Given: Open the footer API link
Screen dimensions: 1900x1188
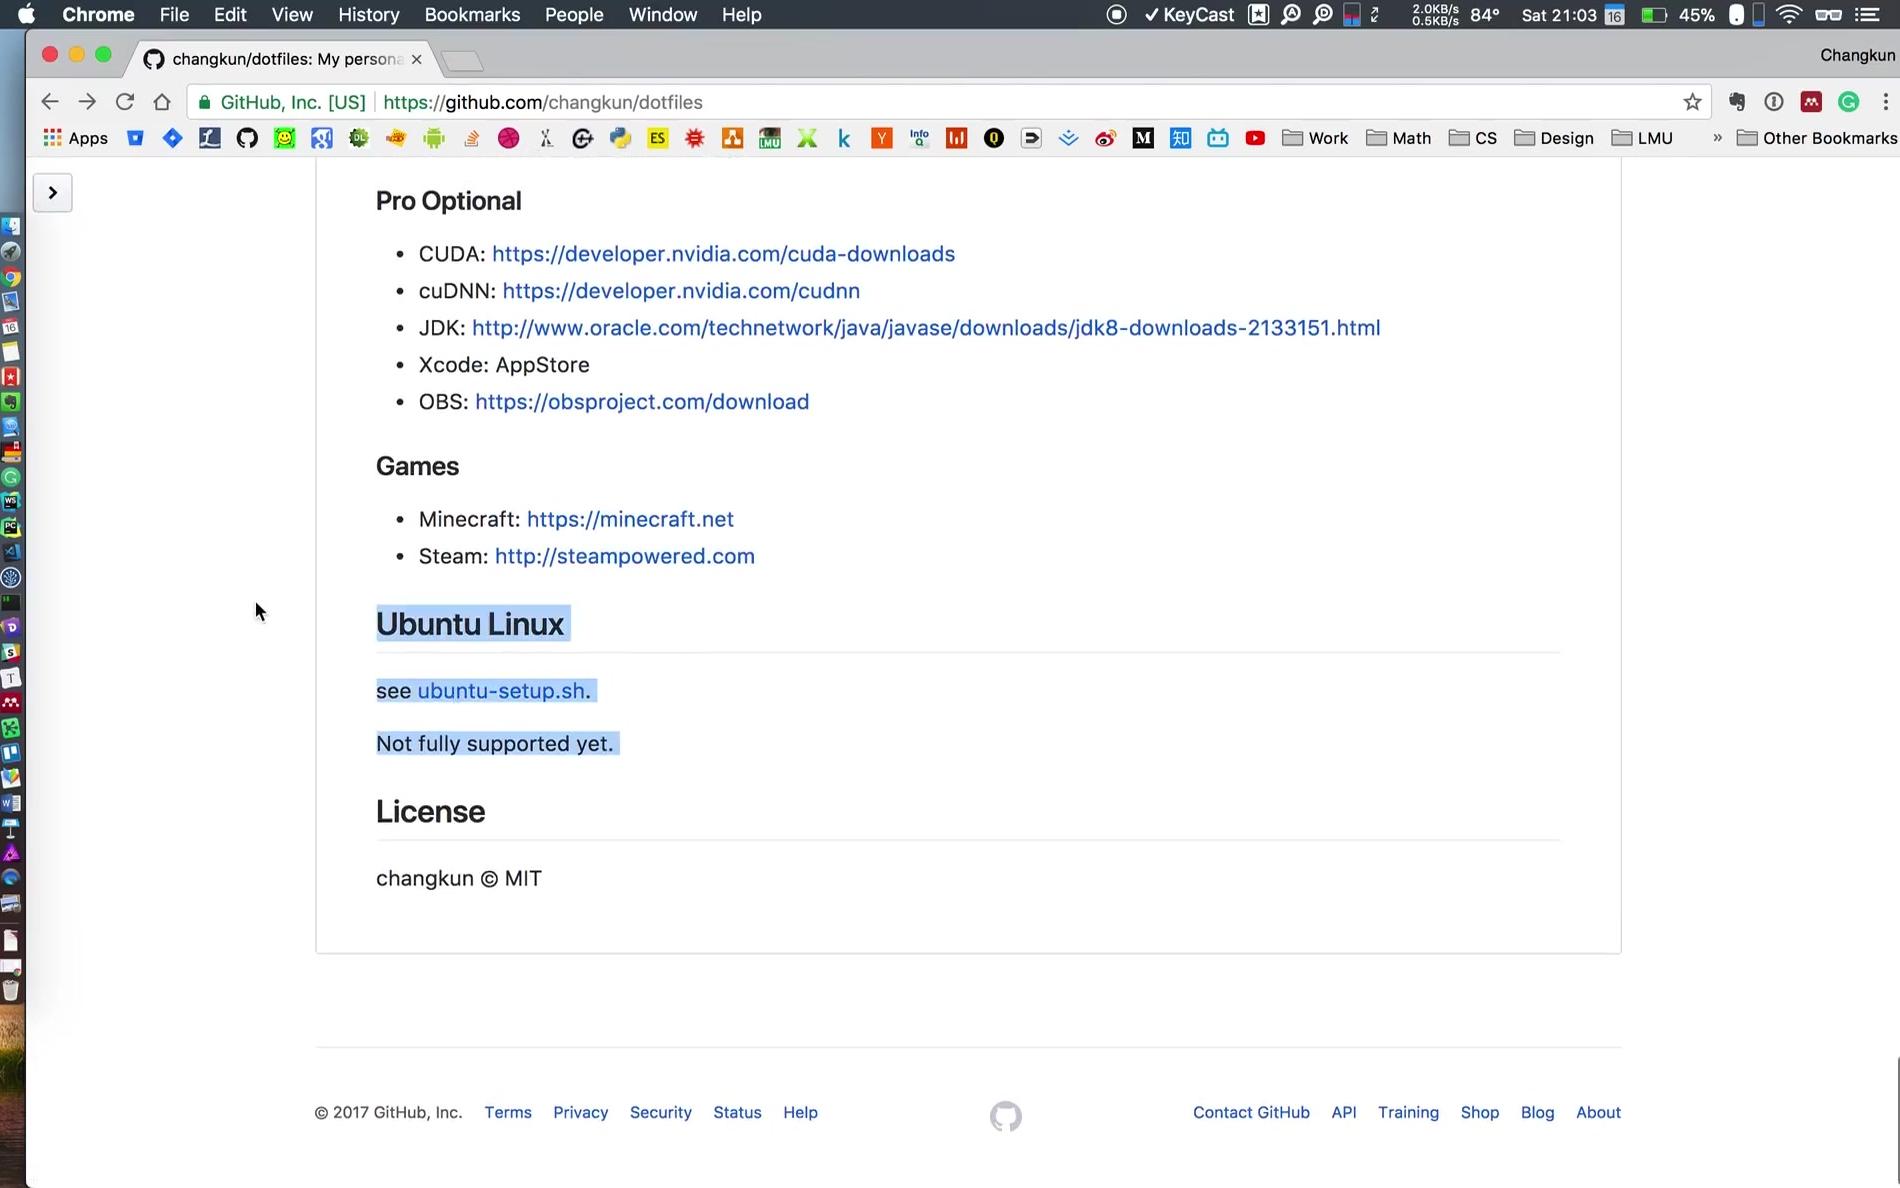Looking at the screenshot, I should tap(1344, 1112).
